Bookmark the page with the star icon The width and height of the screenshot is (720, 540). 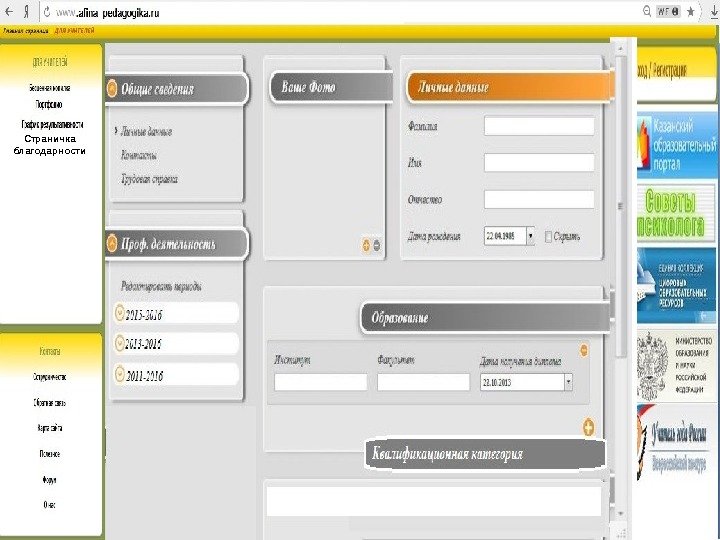(x=691, y=12)
